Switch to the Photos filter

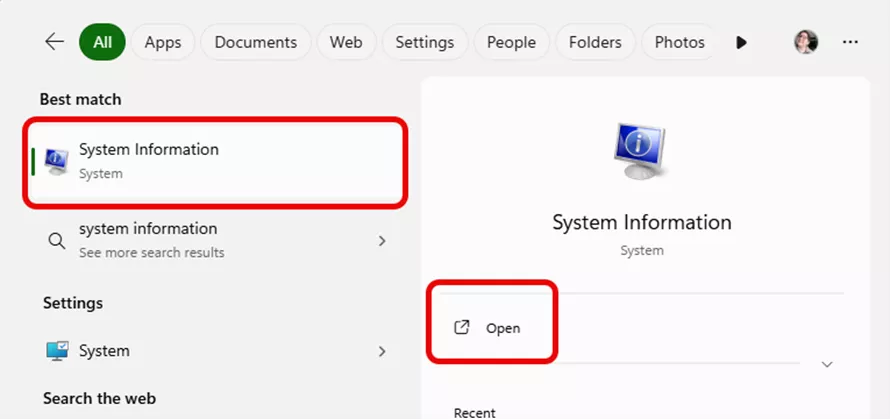click(679, 42)
